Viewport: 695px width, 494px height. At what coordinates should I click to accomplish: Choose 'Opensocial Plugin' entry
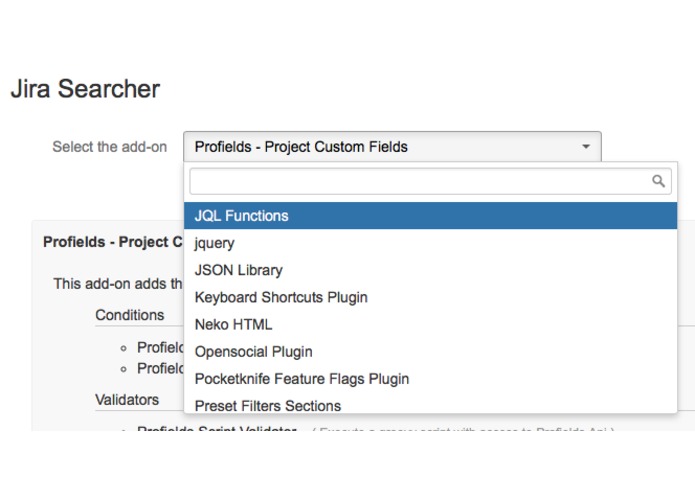tap(430, 352)
